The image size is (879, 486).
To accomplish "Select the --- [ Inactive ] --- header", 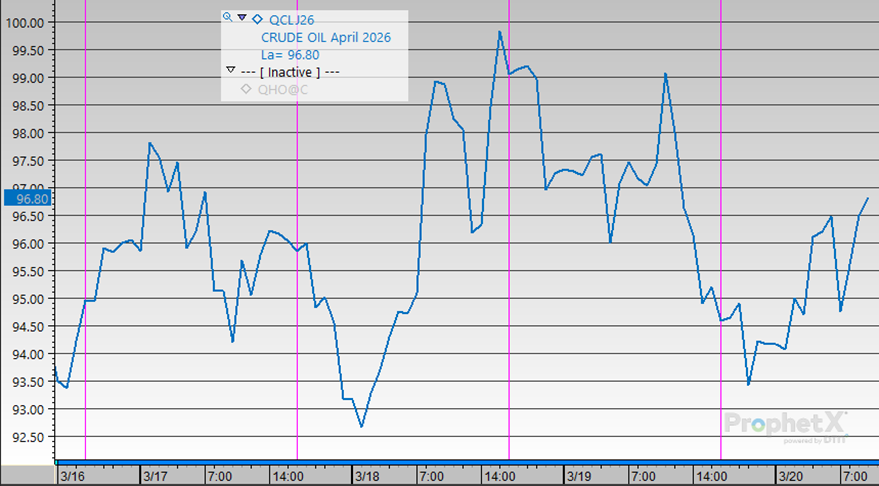I will [291, 71].
